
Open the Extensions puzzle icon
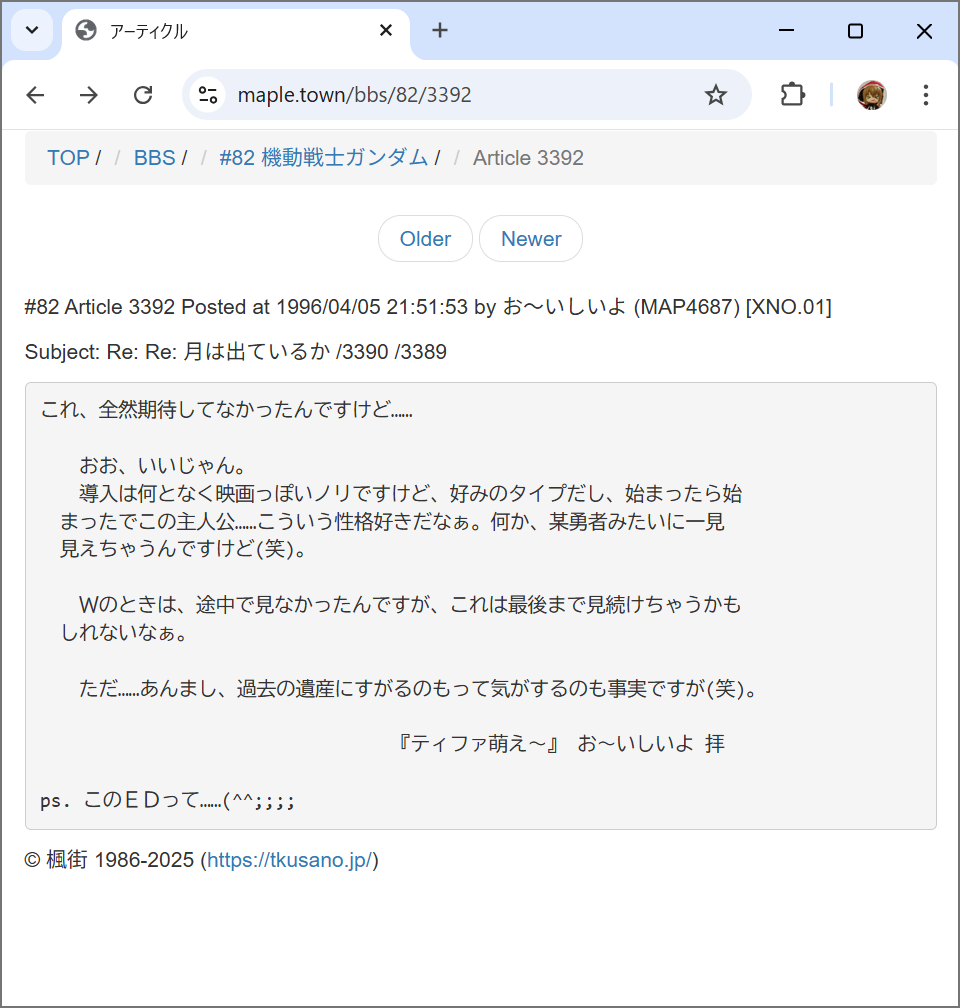pos(792,95)
